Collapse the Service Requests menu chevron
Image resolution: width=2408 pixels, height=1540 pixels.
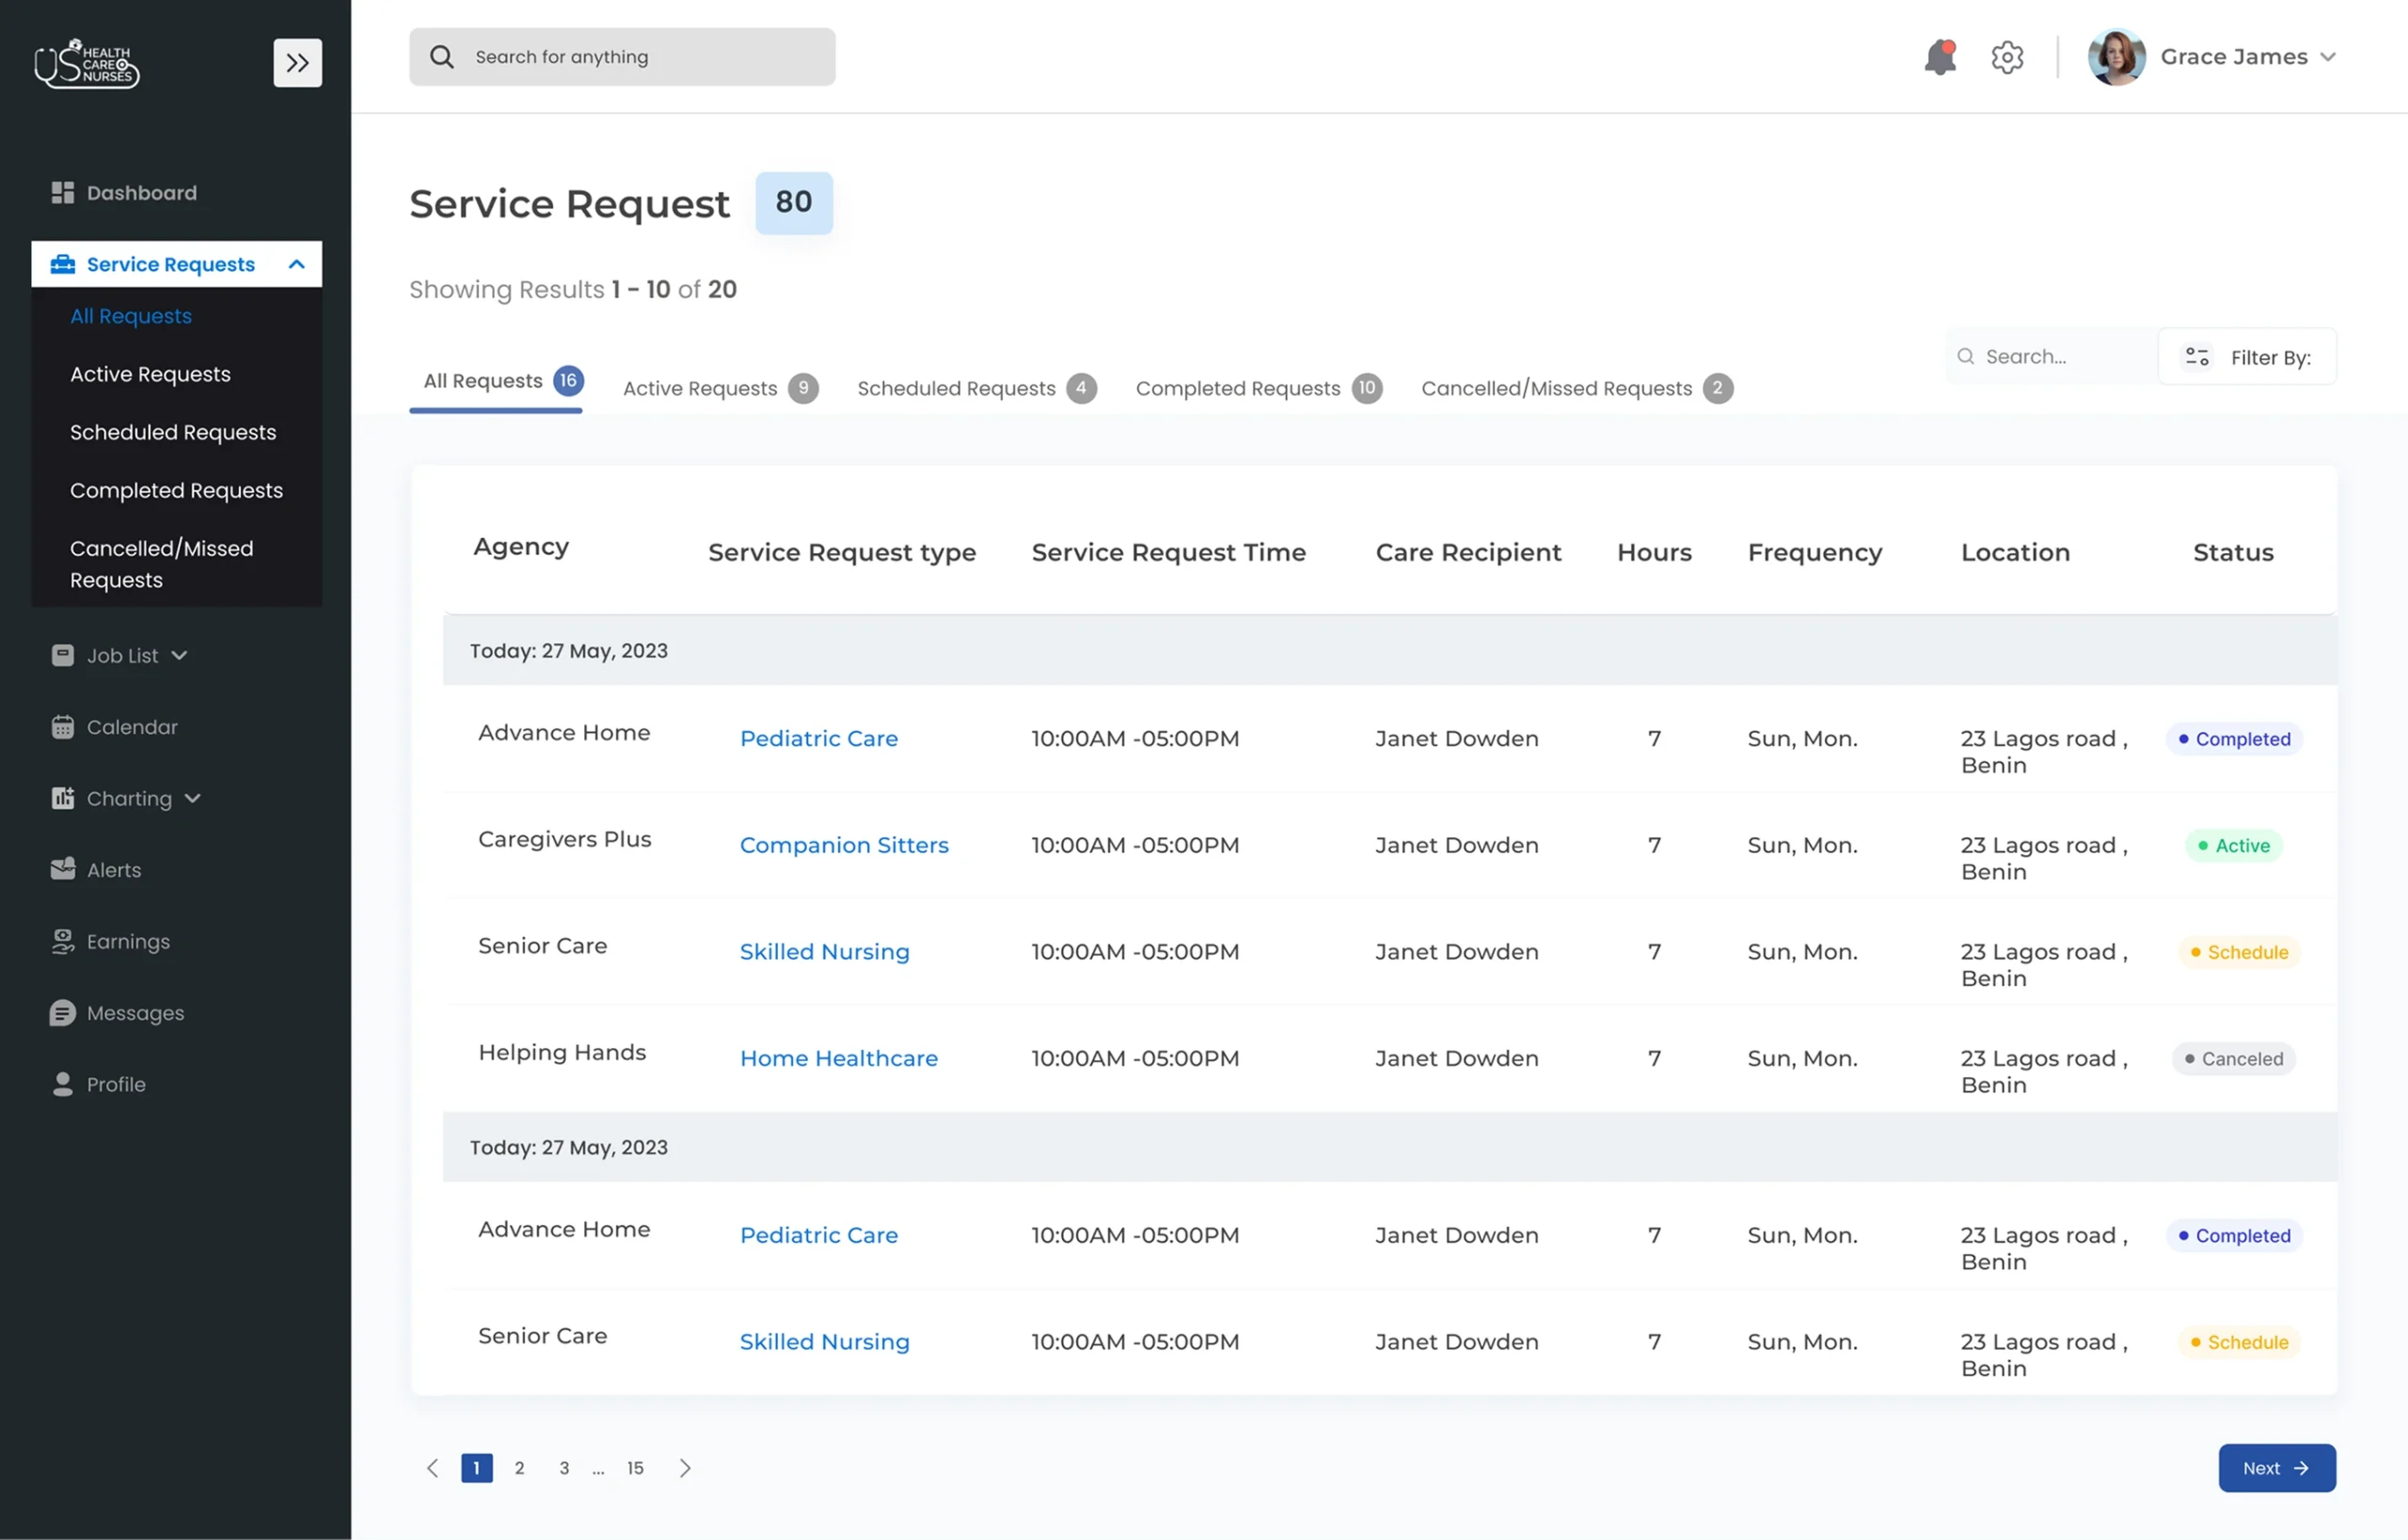coord(296,264)
